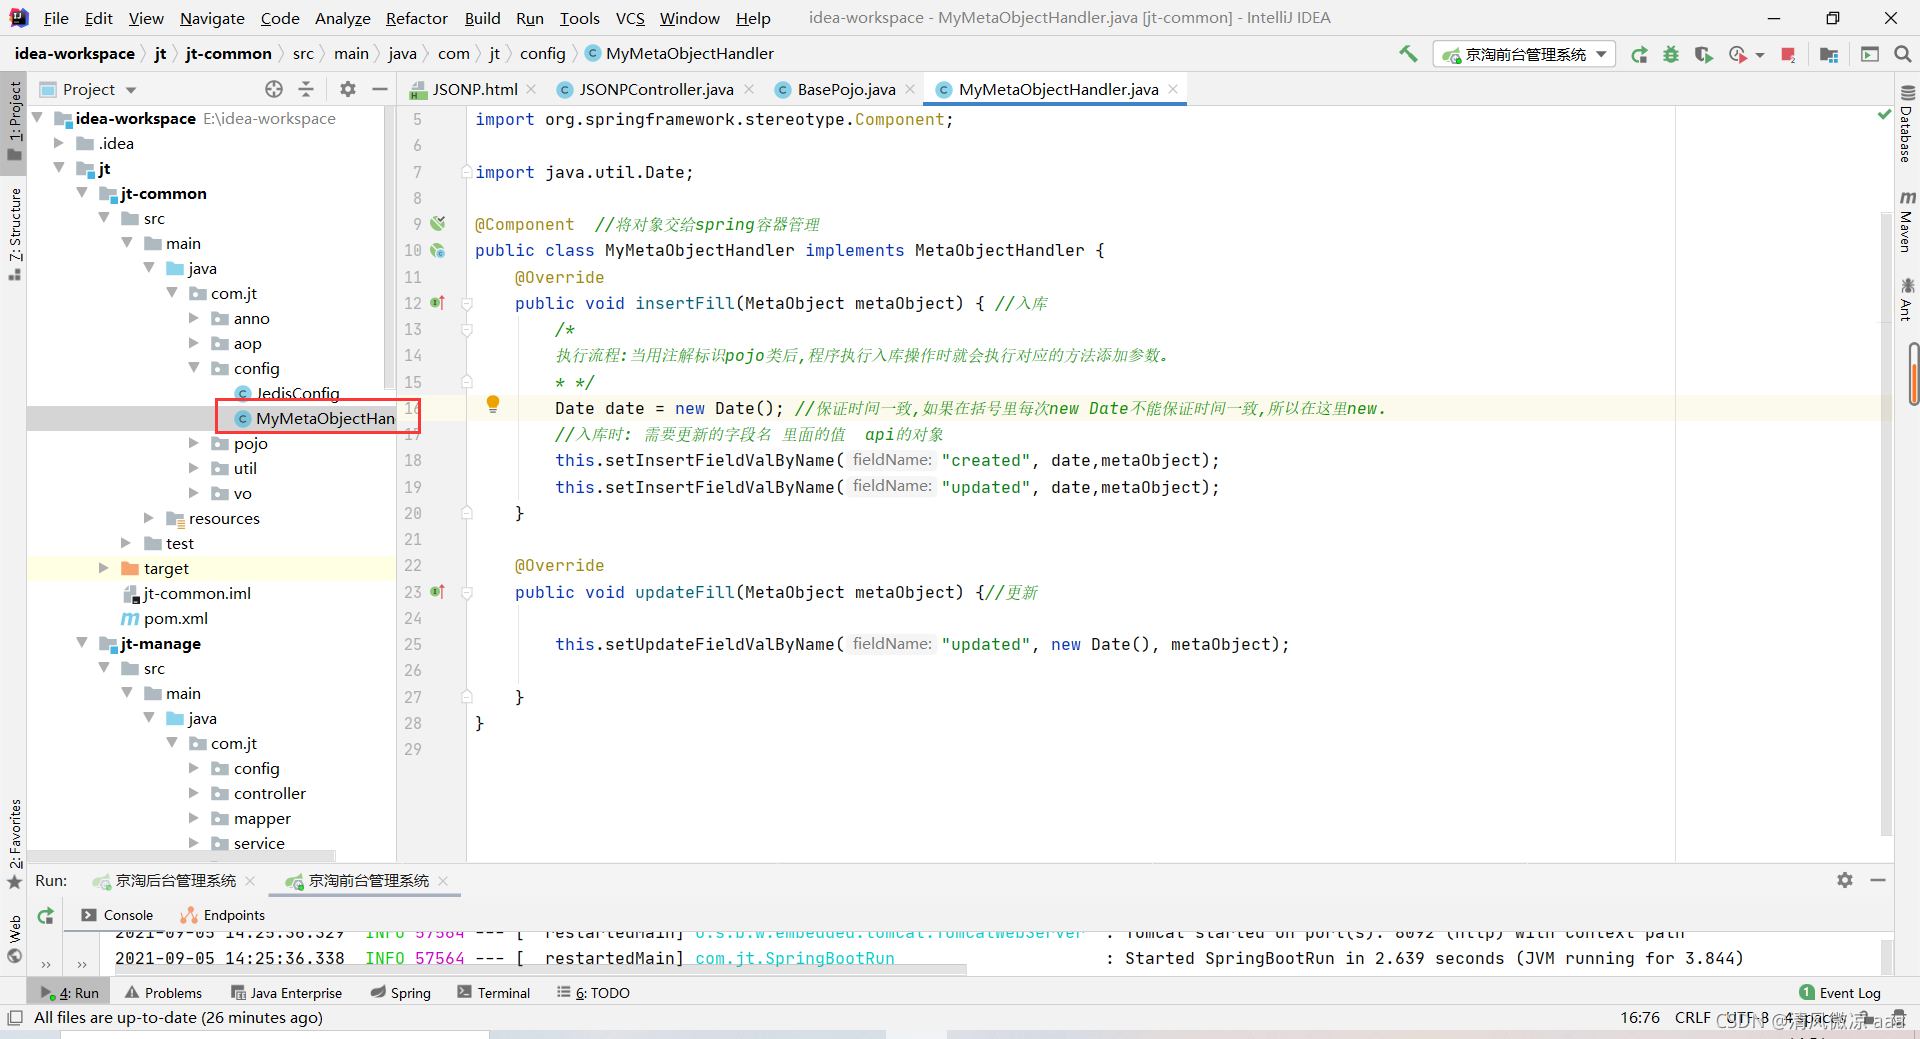Hide the Project panel with minus icon
This screenshot has height=1039, width=1920.
click(380, 89)
